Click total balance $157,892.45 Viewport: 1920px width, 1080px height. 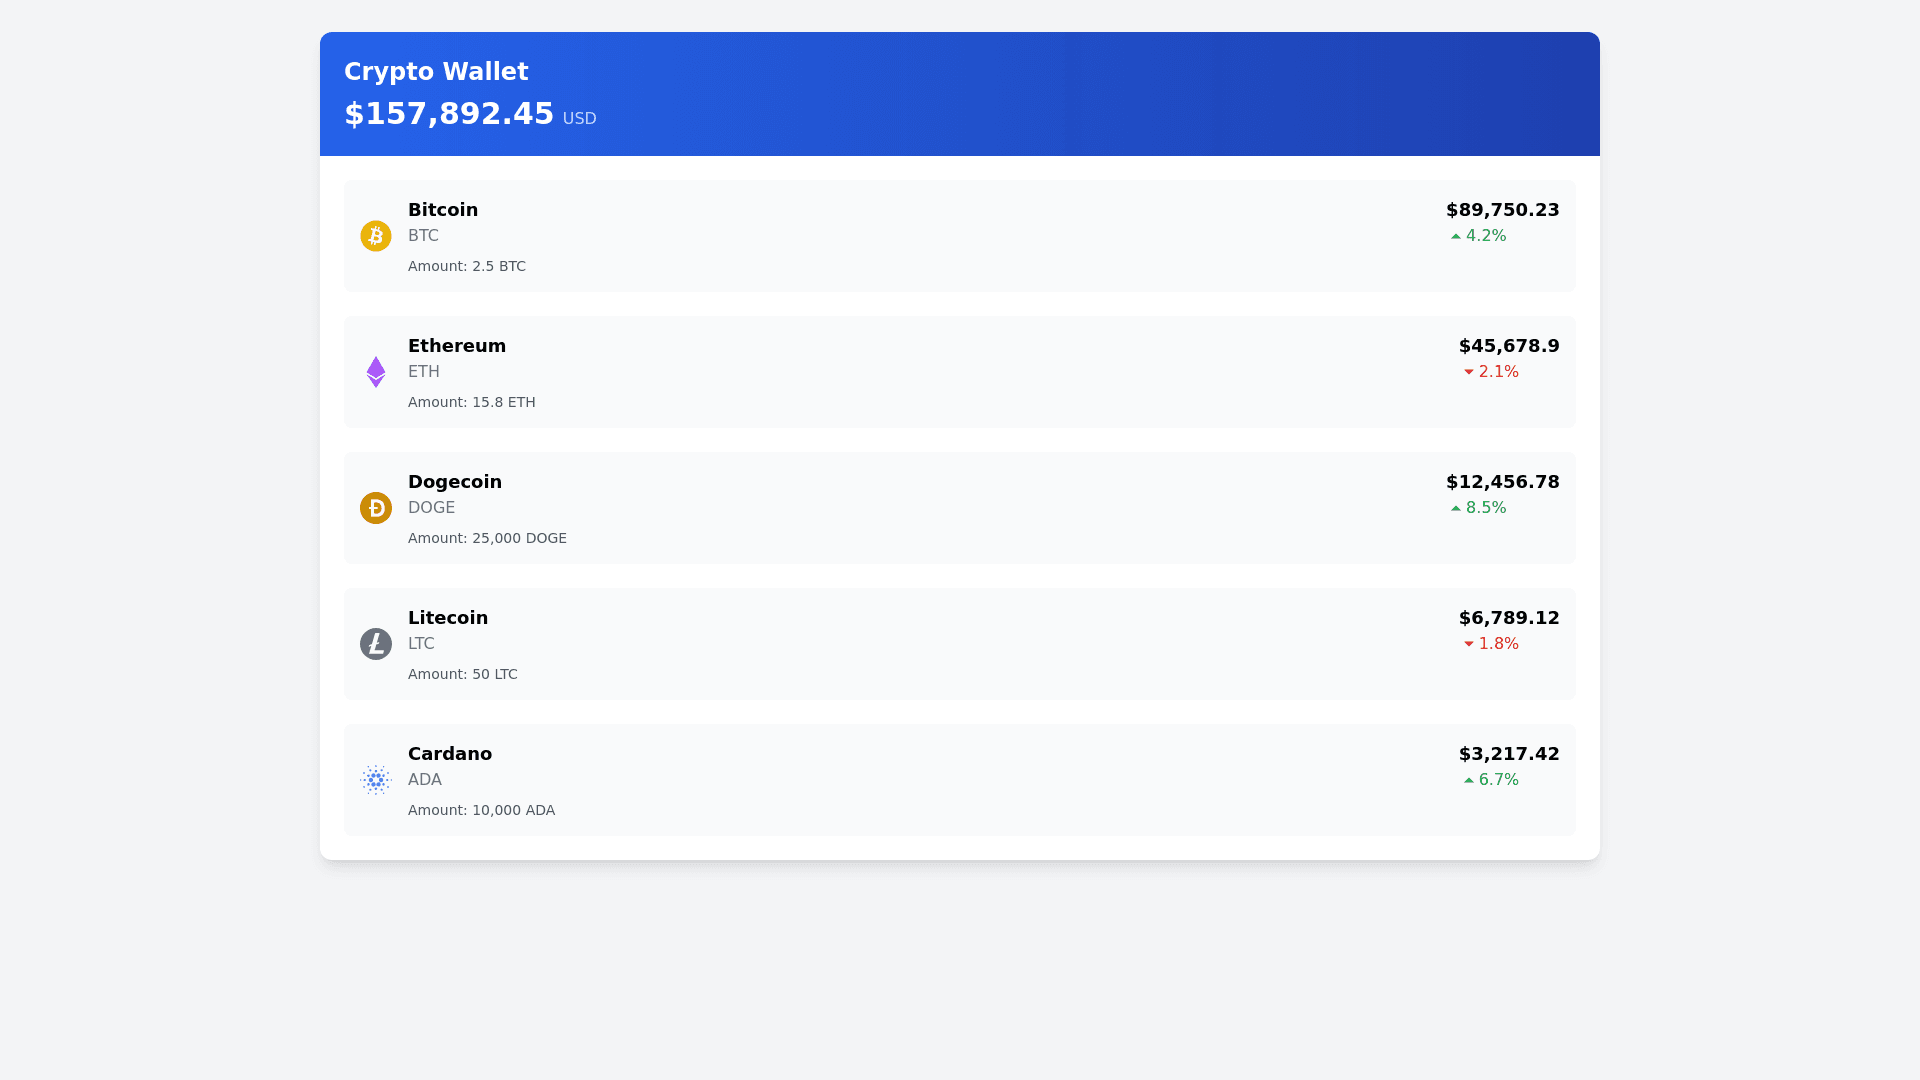(x=449, y=114)
